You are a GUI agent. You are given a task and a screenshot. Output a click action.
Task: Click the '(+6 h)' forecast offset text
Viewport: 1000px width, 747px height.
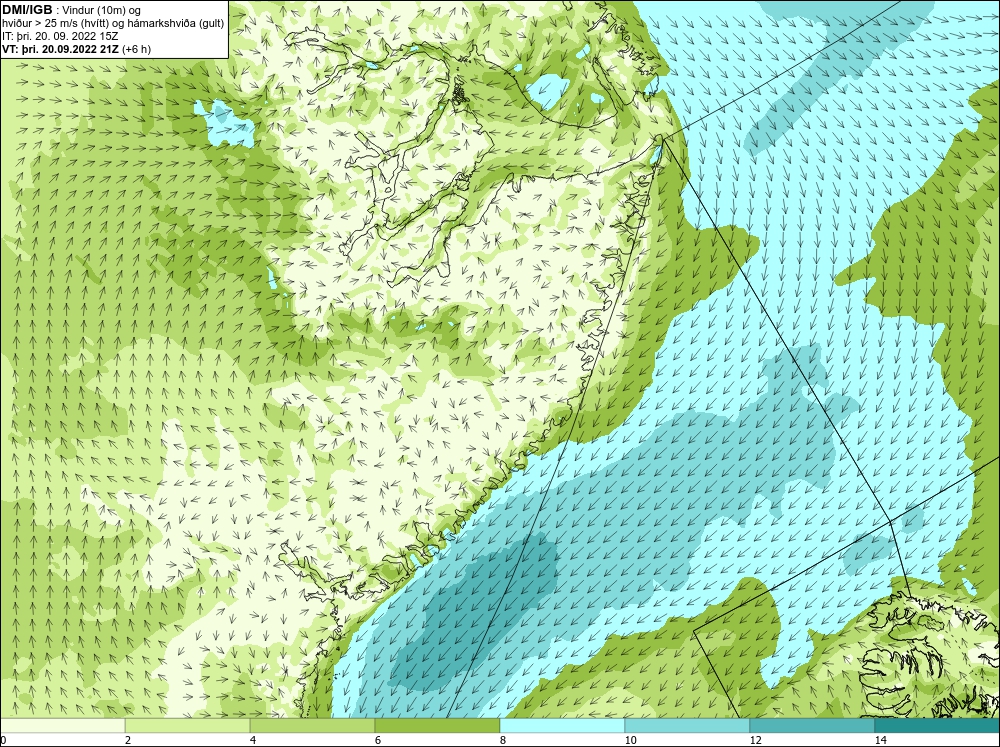point(136,48)
